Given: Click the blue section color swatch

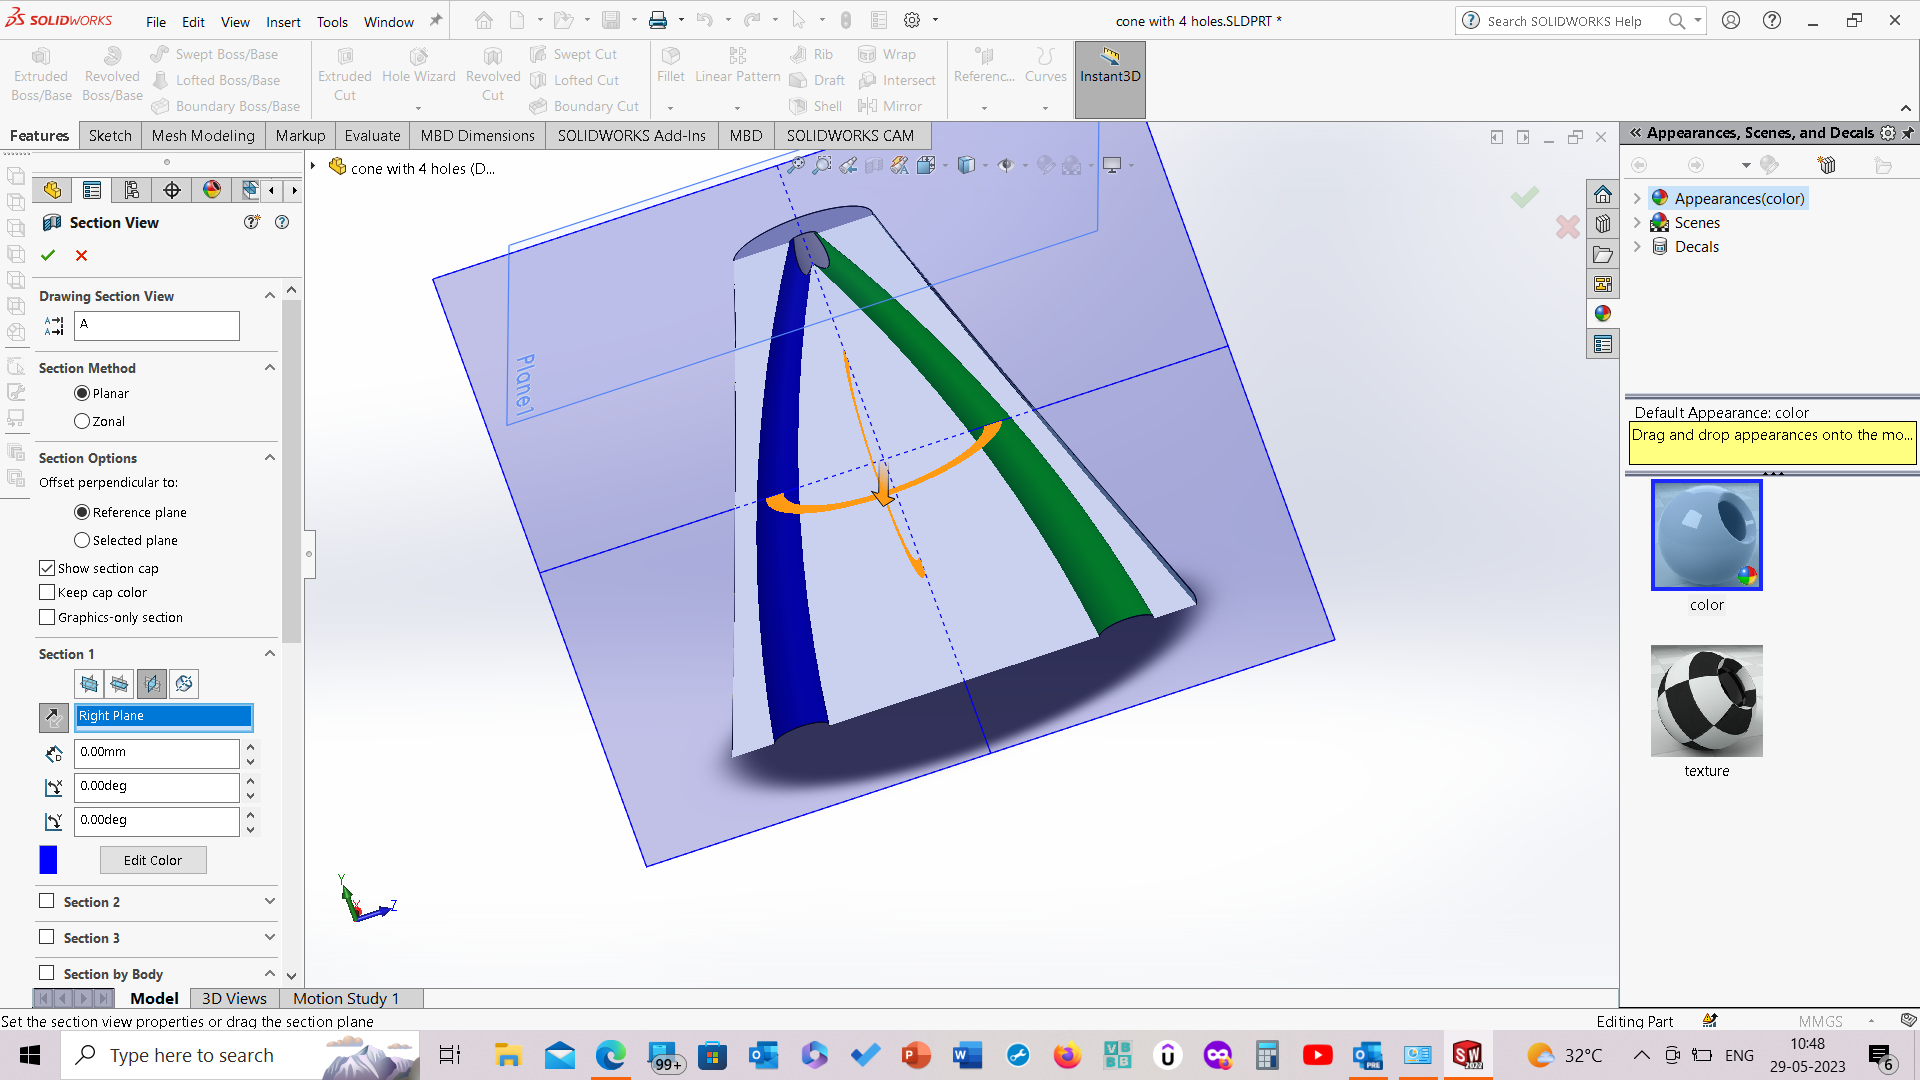Looking at the screenshot, I should (x=48, y=860).
